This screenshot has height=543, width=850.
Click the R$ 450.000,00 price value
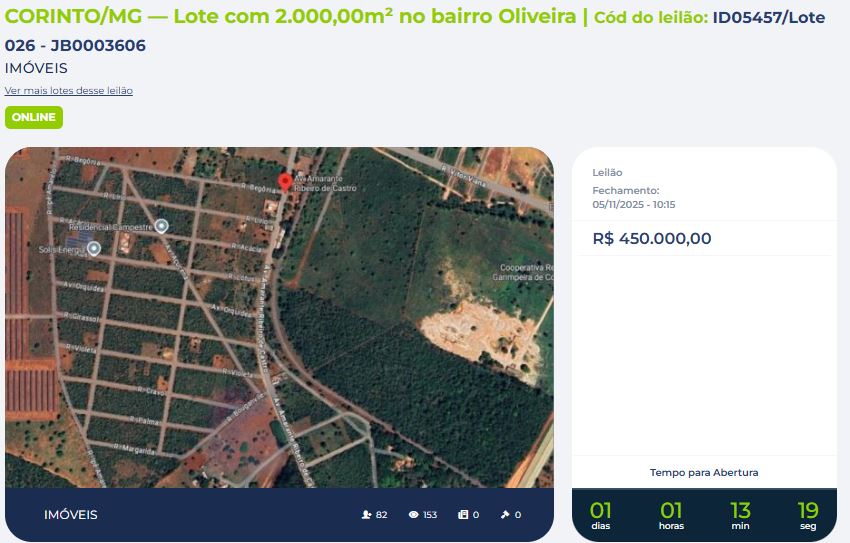coord(652,238)
